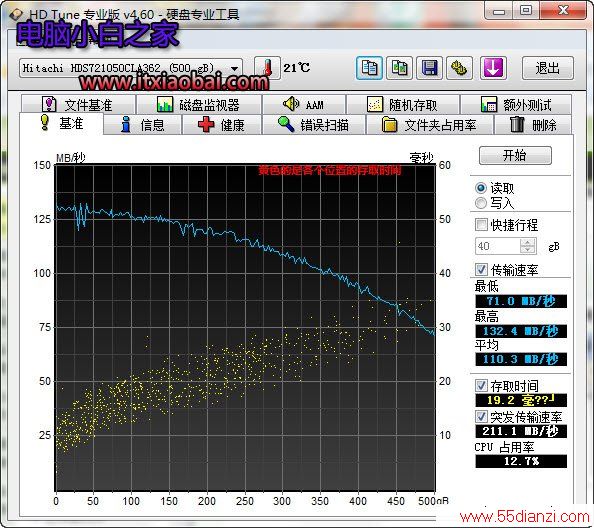Screen dimensions: 594x528
Task: Switch to the 随机存取 random access tab
Action: tap(402, 105)
